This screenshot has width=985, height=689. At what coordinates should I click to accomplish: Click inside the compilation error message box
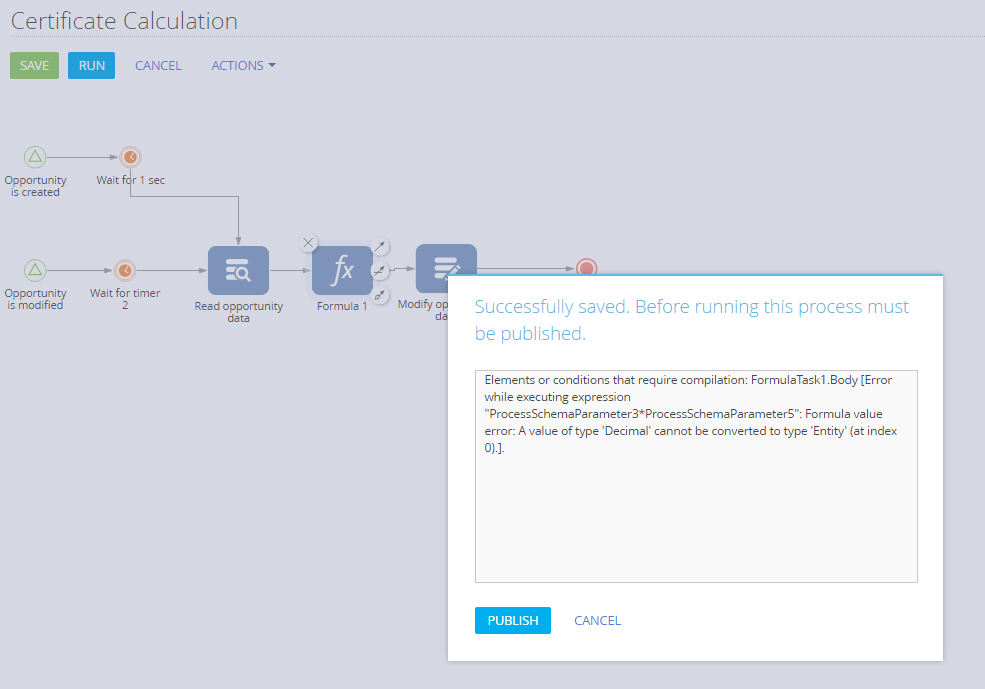tap(696, 476)
